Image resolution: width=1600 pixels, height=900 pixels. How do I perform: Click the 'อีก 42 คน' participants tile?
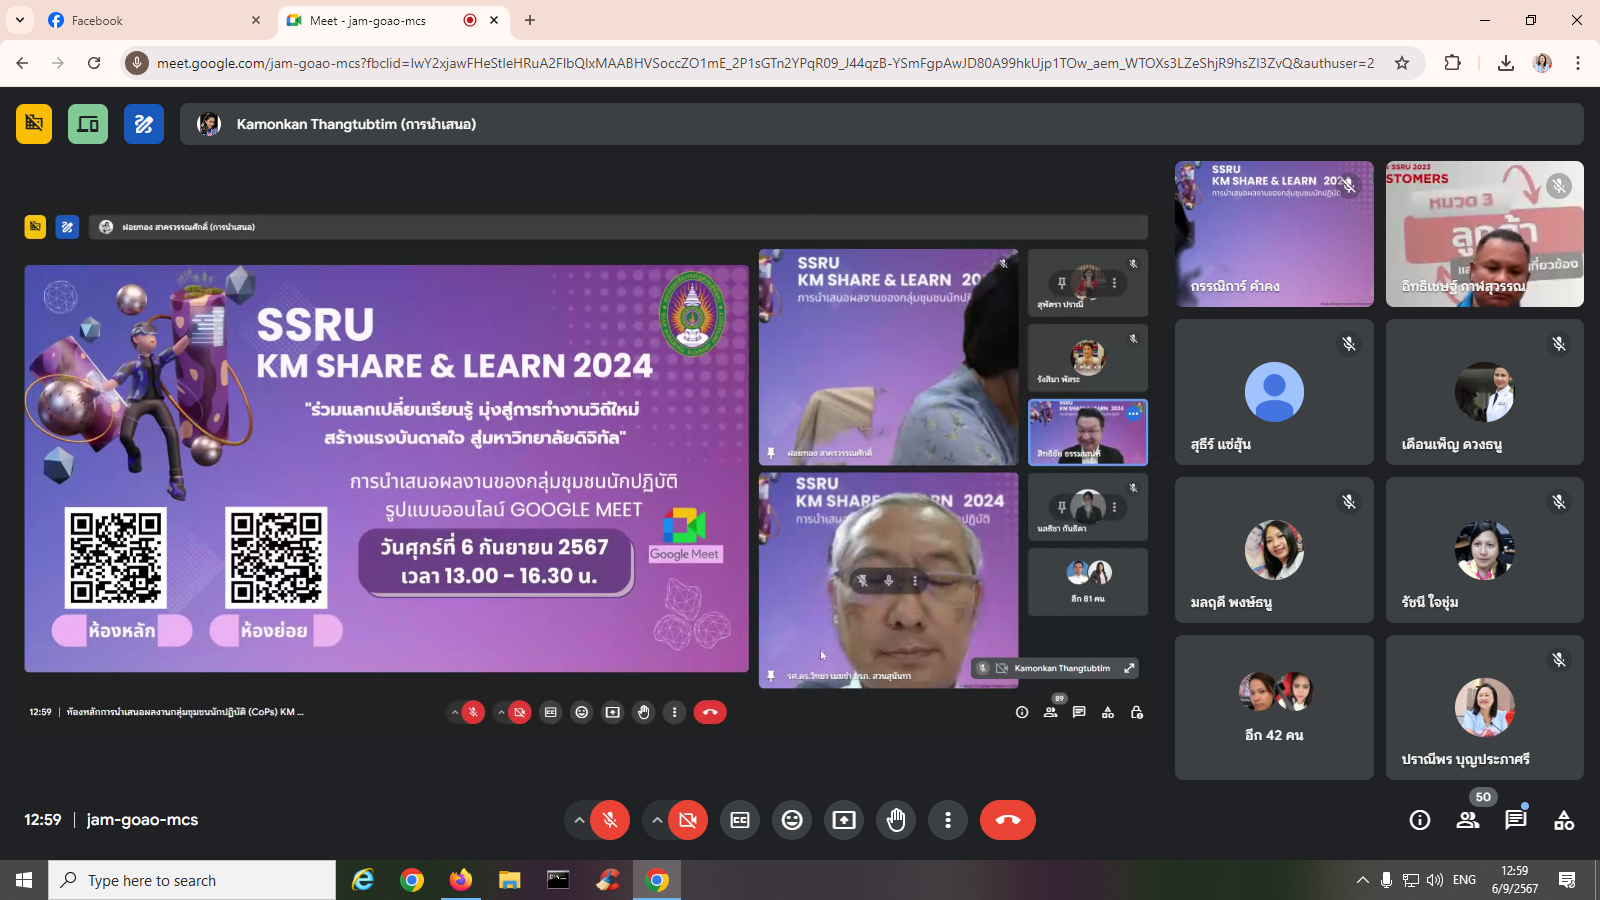click(x=1274, y=707)
